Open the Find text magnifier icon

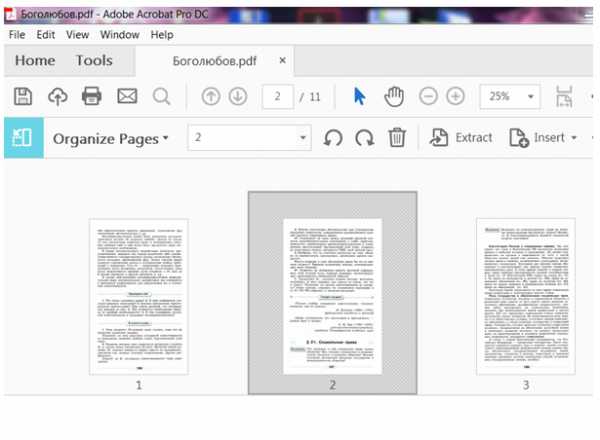[161, 96]
